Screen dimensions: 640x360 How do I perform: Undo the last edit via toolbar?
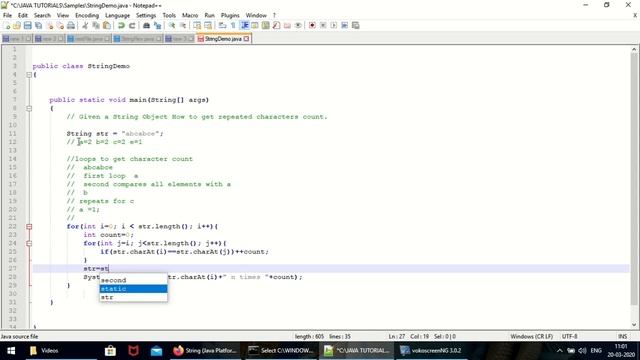tap(121, 25)
